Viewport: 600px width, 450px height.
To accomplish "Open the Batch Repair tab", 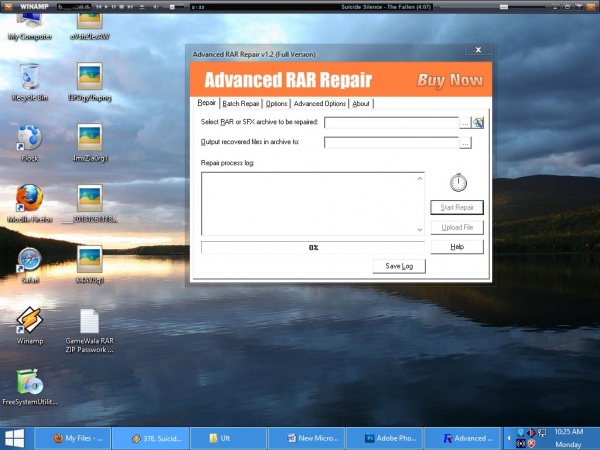I will tap(241, 104).
